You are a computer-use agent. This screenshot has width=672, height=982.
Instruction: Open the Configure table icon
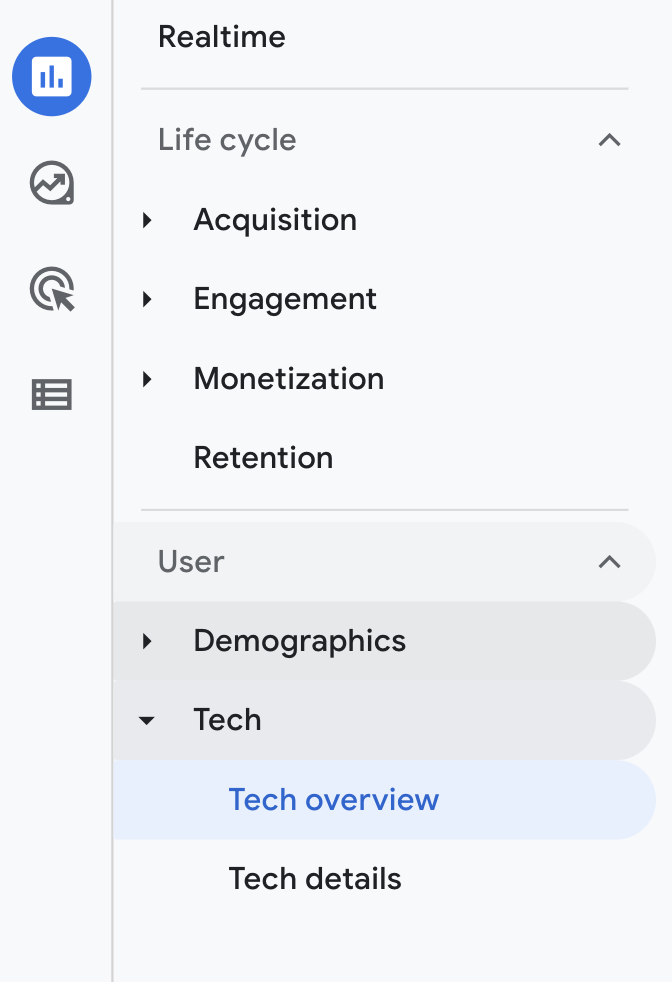(52, 395)
